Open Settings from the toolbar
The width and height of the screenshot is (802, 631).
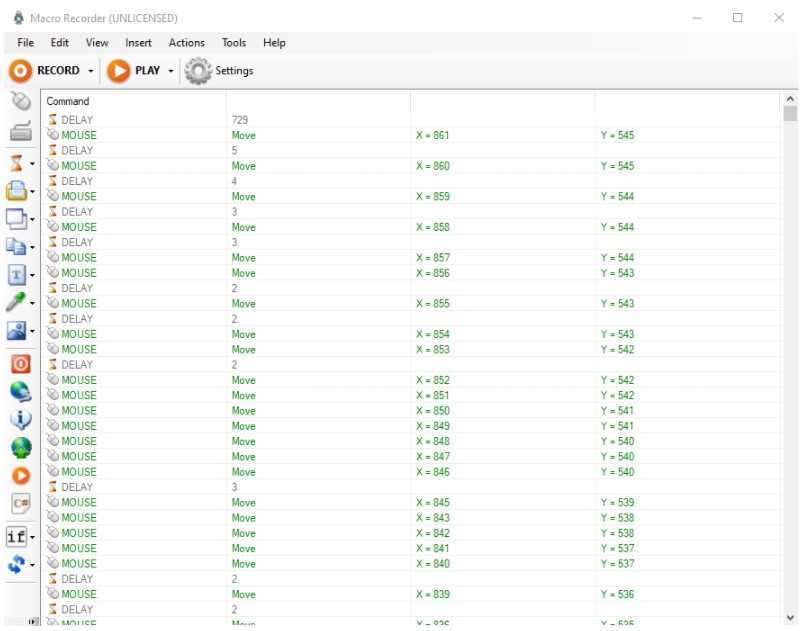coord(220,71)
